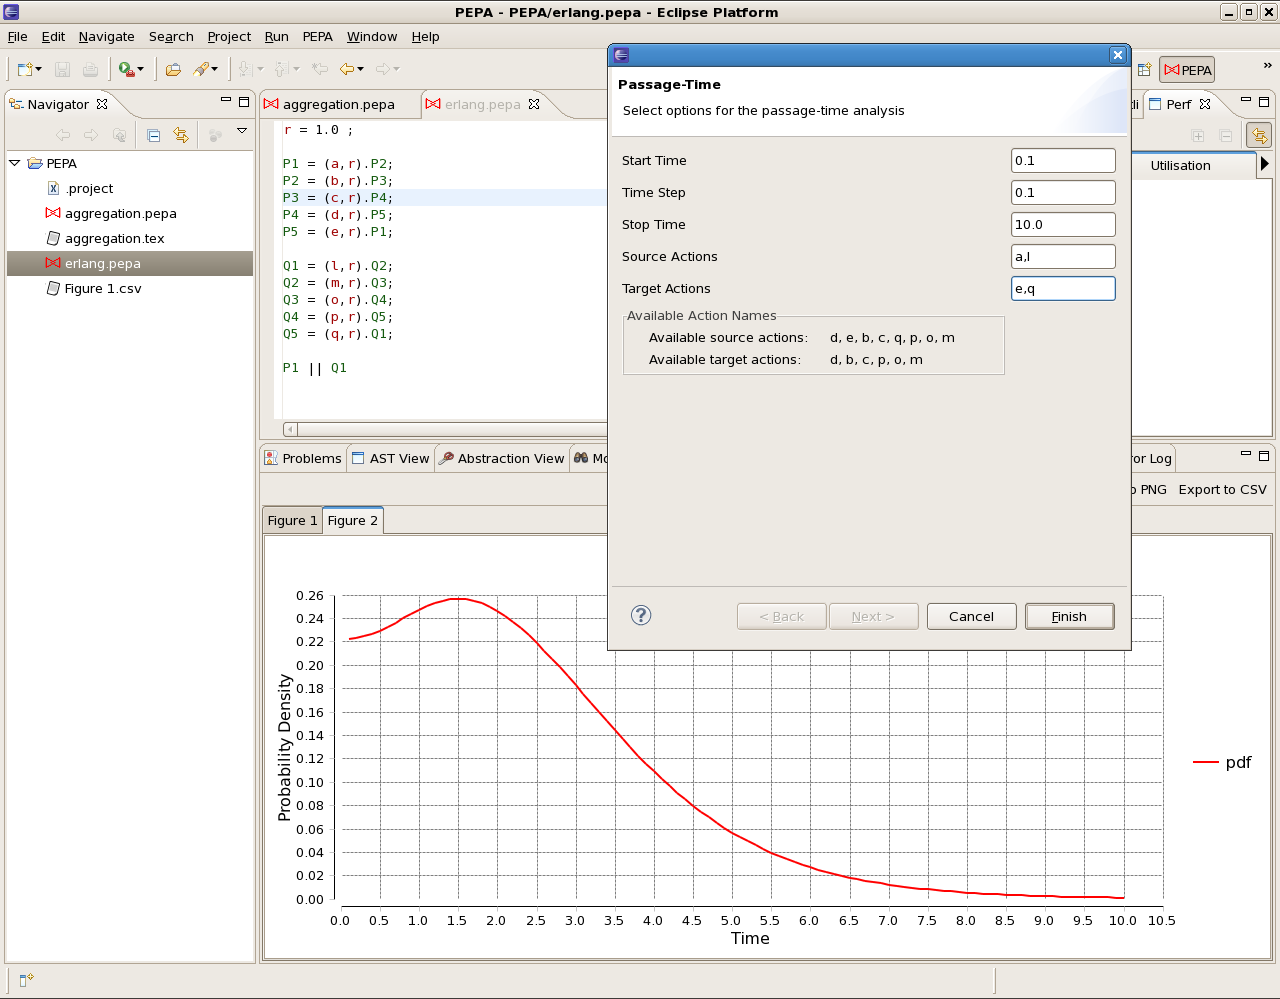Select erlang.pepa in the Navigator tree
1280x999 pixels.
[130, 263]
